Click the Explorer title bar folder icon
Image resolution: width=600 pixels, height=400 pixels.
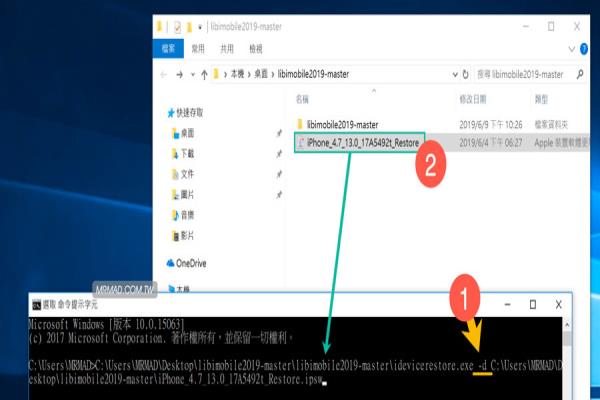tap(160, 27)
